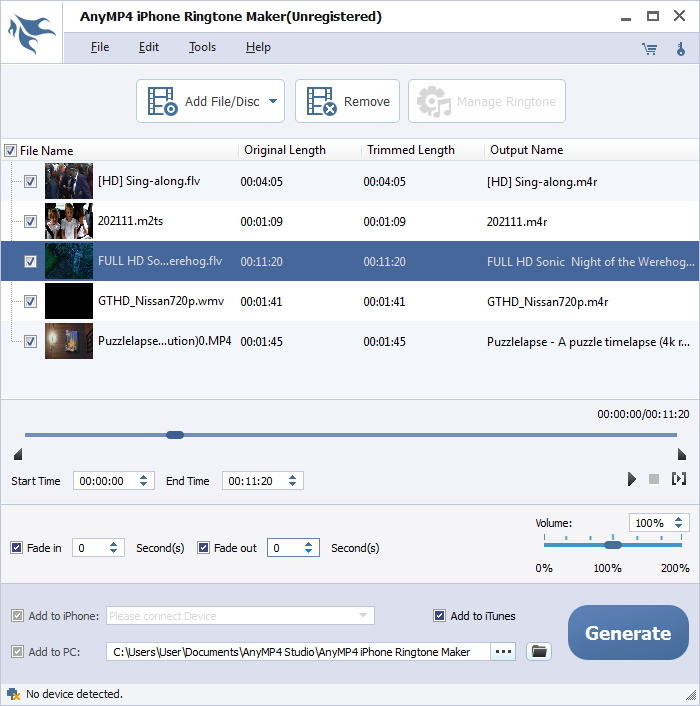Select the Puzzlelapse MP4 thumbnail
The width and height of the screenshot is (700, 706).
[69, 341]
